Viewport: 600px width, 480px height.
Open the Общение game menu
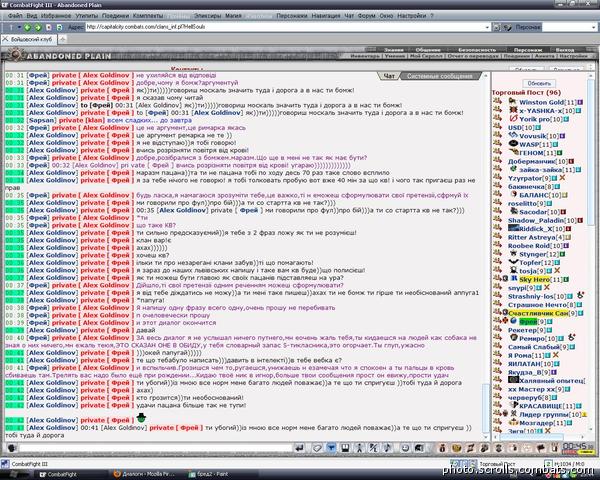(x=428, y=50)
